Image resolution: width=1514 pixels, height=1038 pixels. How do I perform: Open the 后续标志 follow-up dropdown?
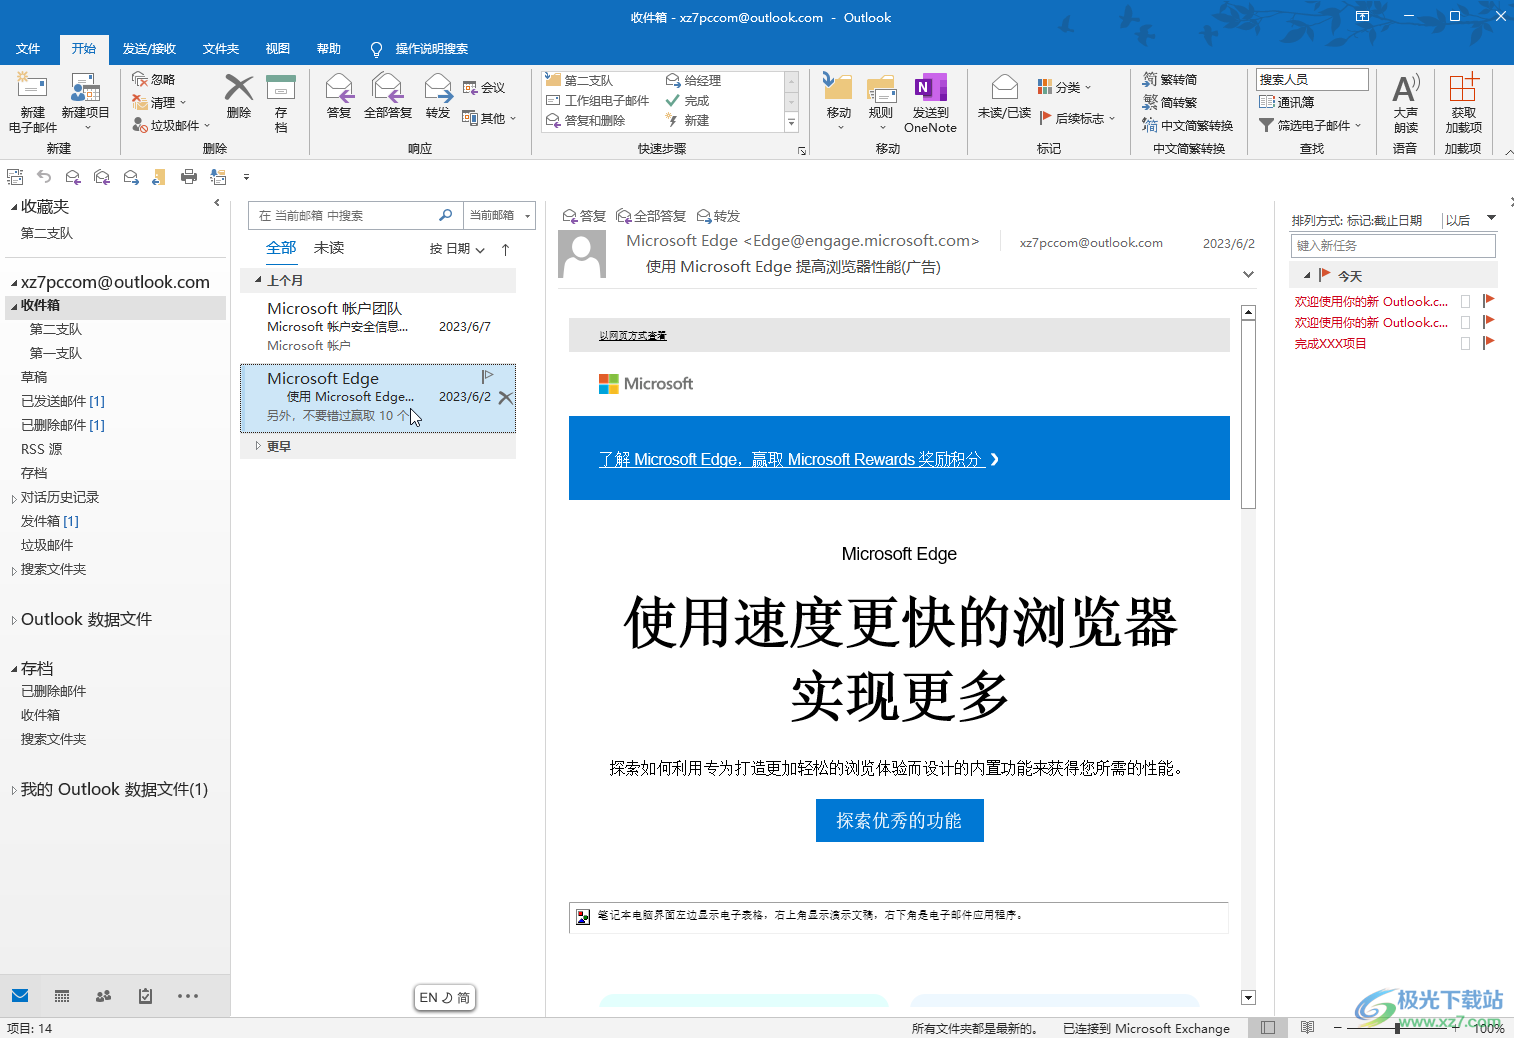tap(1077, 118)
